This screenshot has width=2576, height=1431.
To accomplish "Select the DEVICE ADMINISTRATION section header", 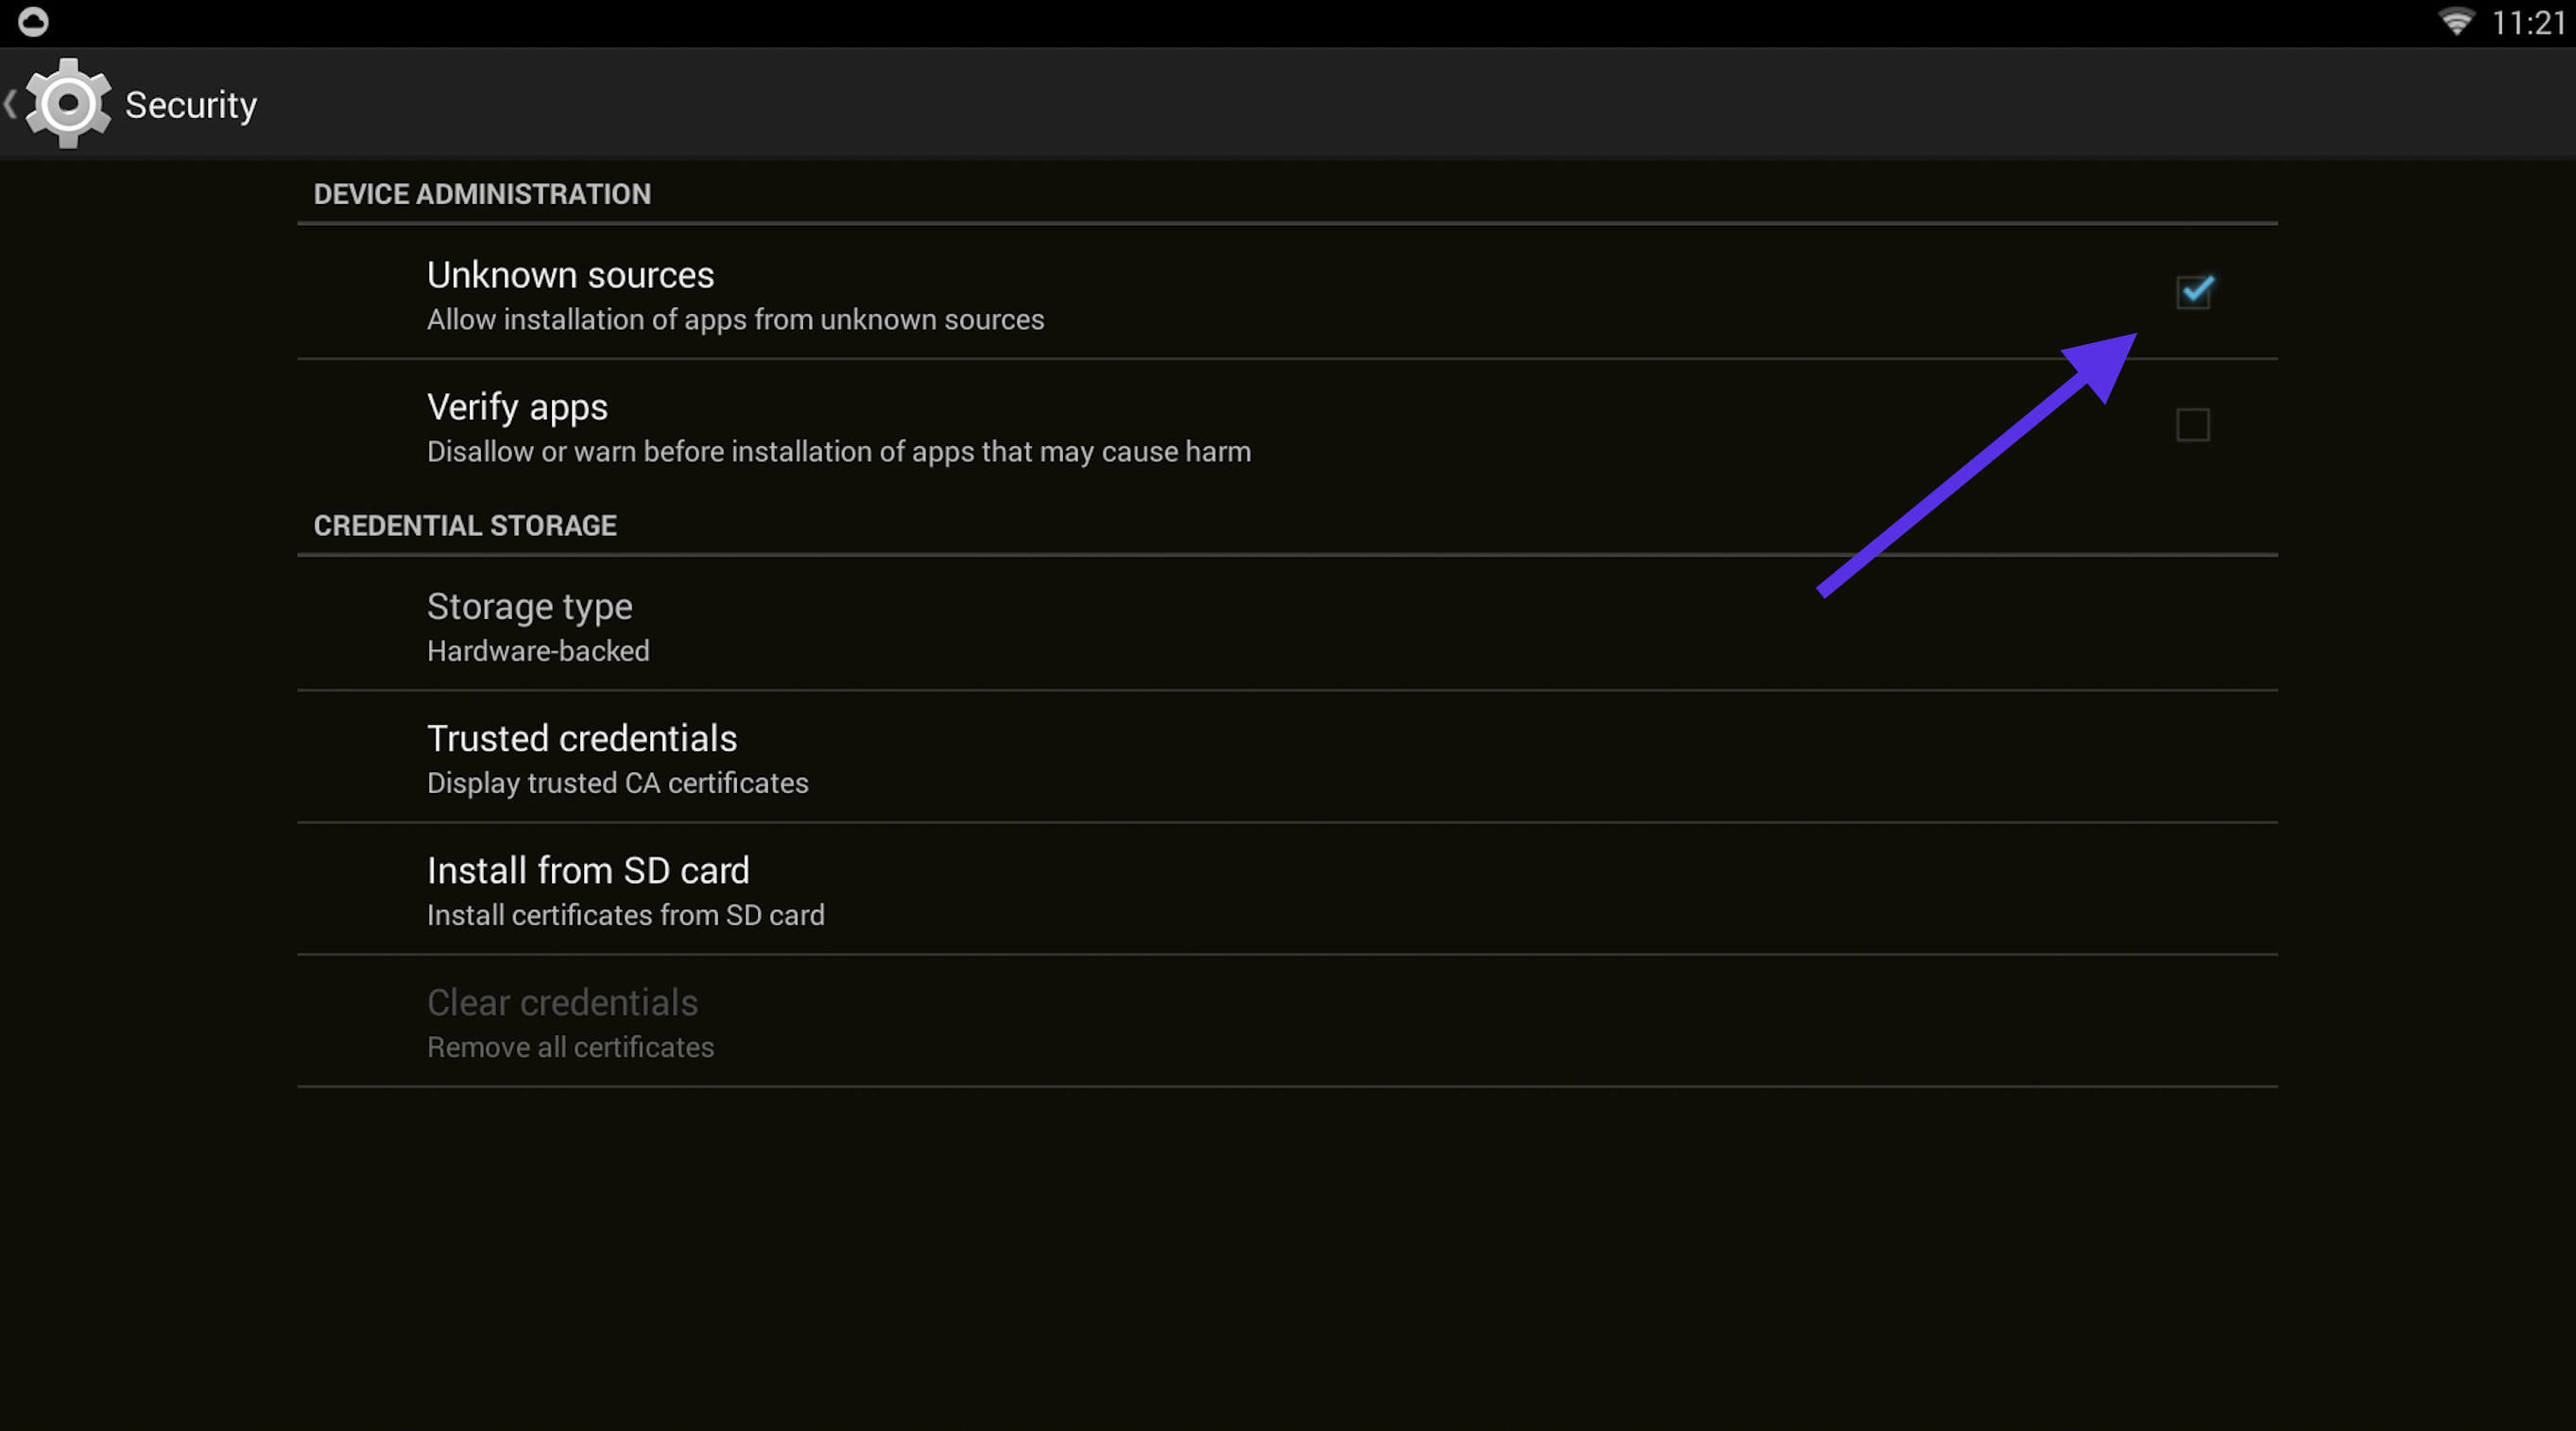I will coord(483,193).
